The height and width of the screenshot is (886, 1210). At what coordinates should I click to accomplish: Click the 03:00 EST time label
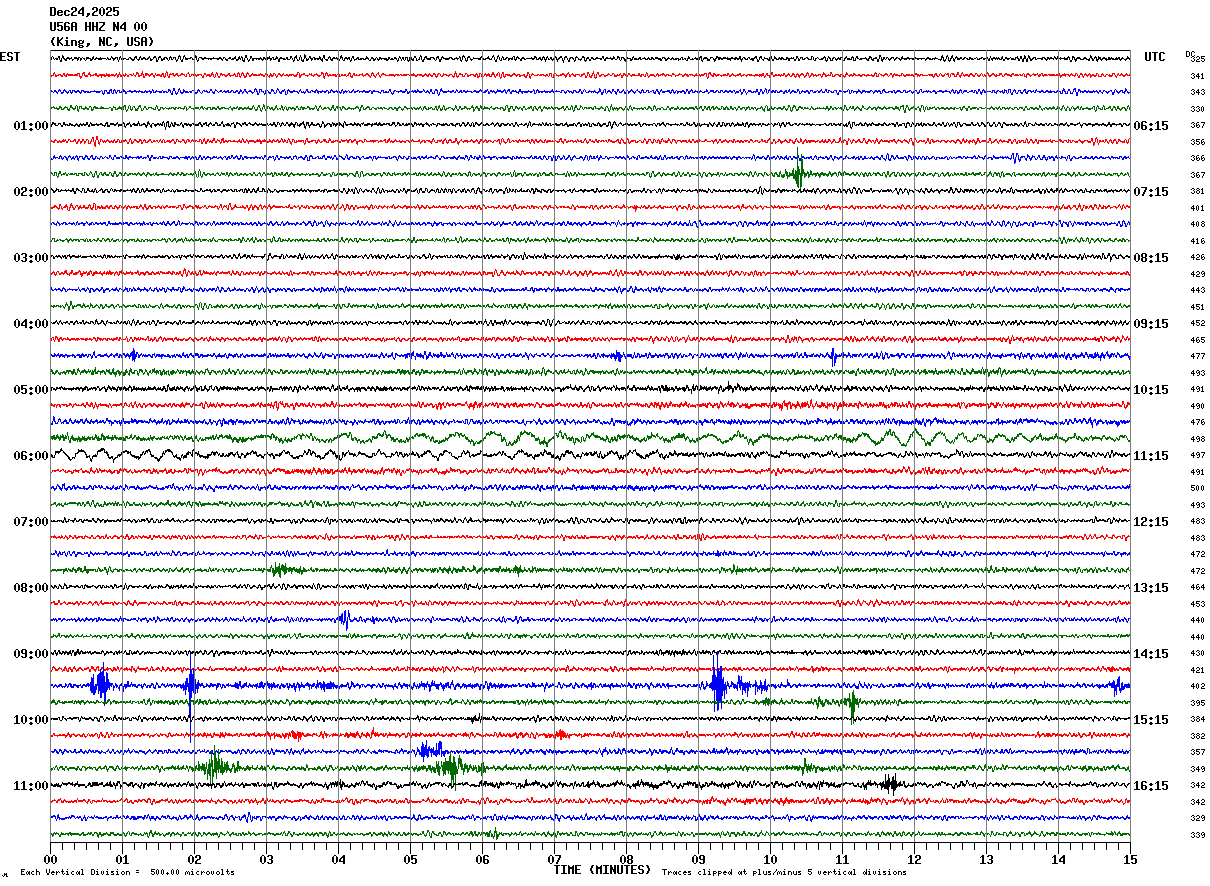tap(30, 258)
